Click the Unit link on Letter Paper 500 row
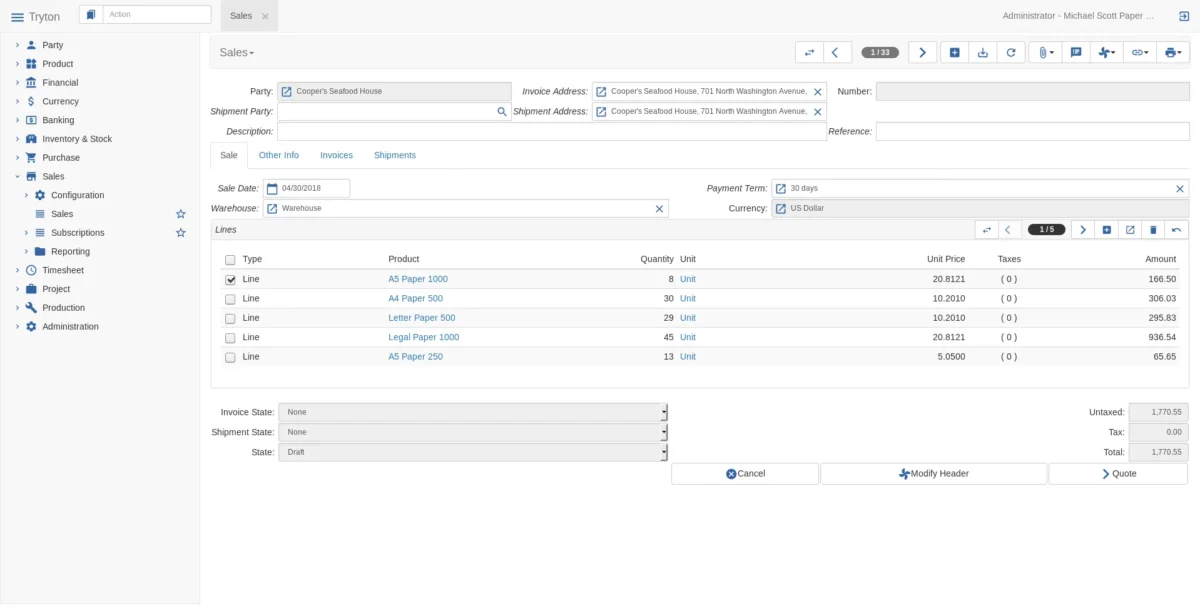 (688, 318)
